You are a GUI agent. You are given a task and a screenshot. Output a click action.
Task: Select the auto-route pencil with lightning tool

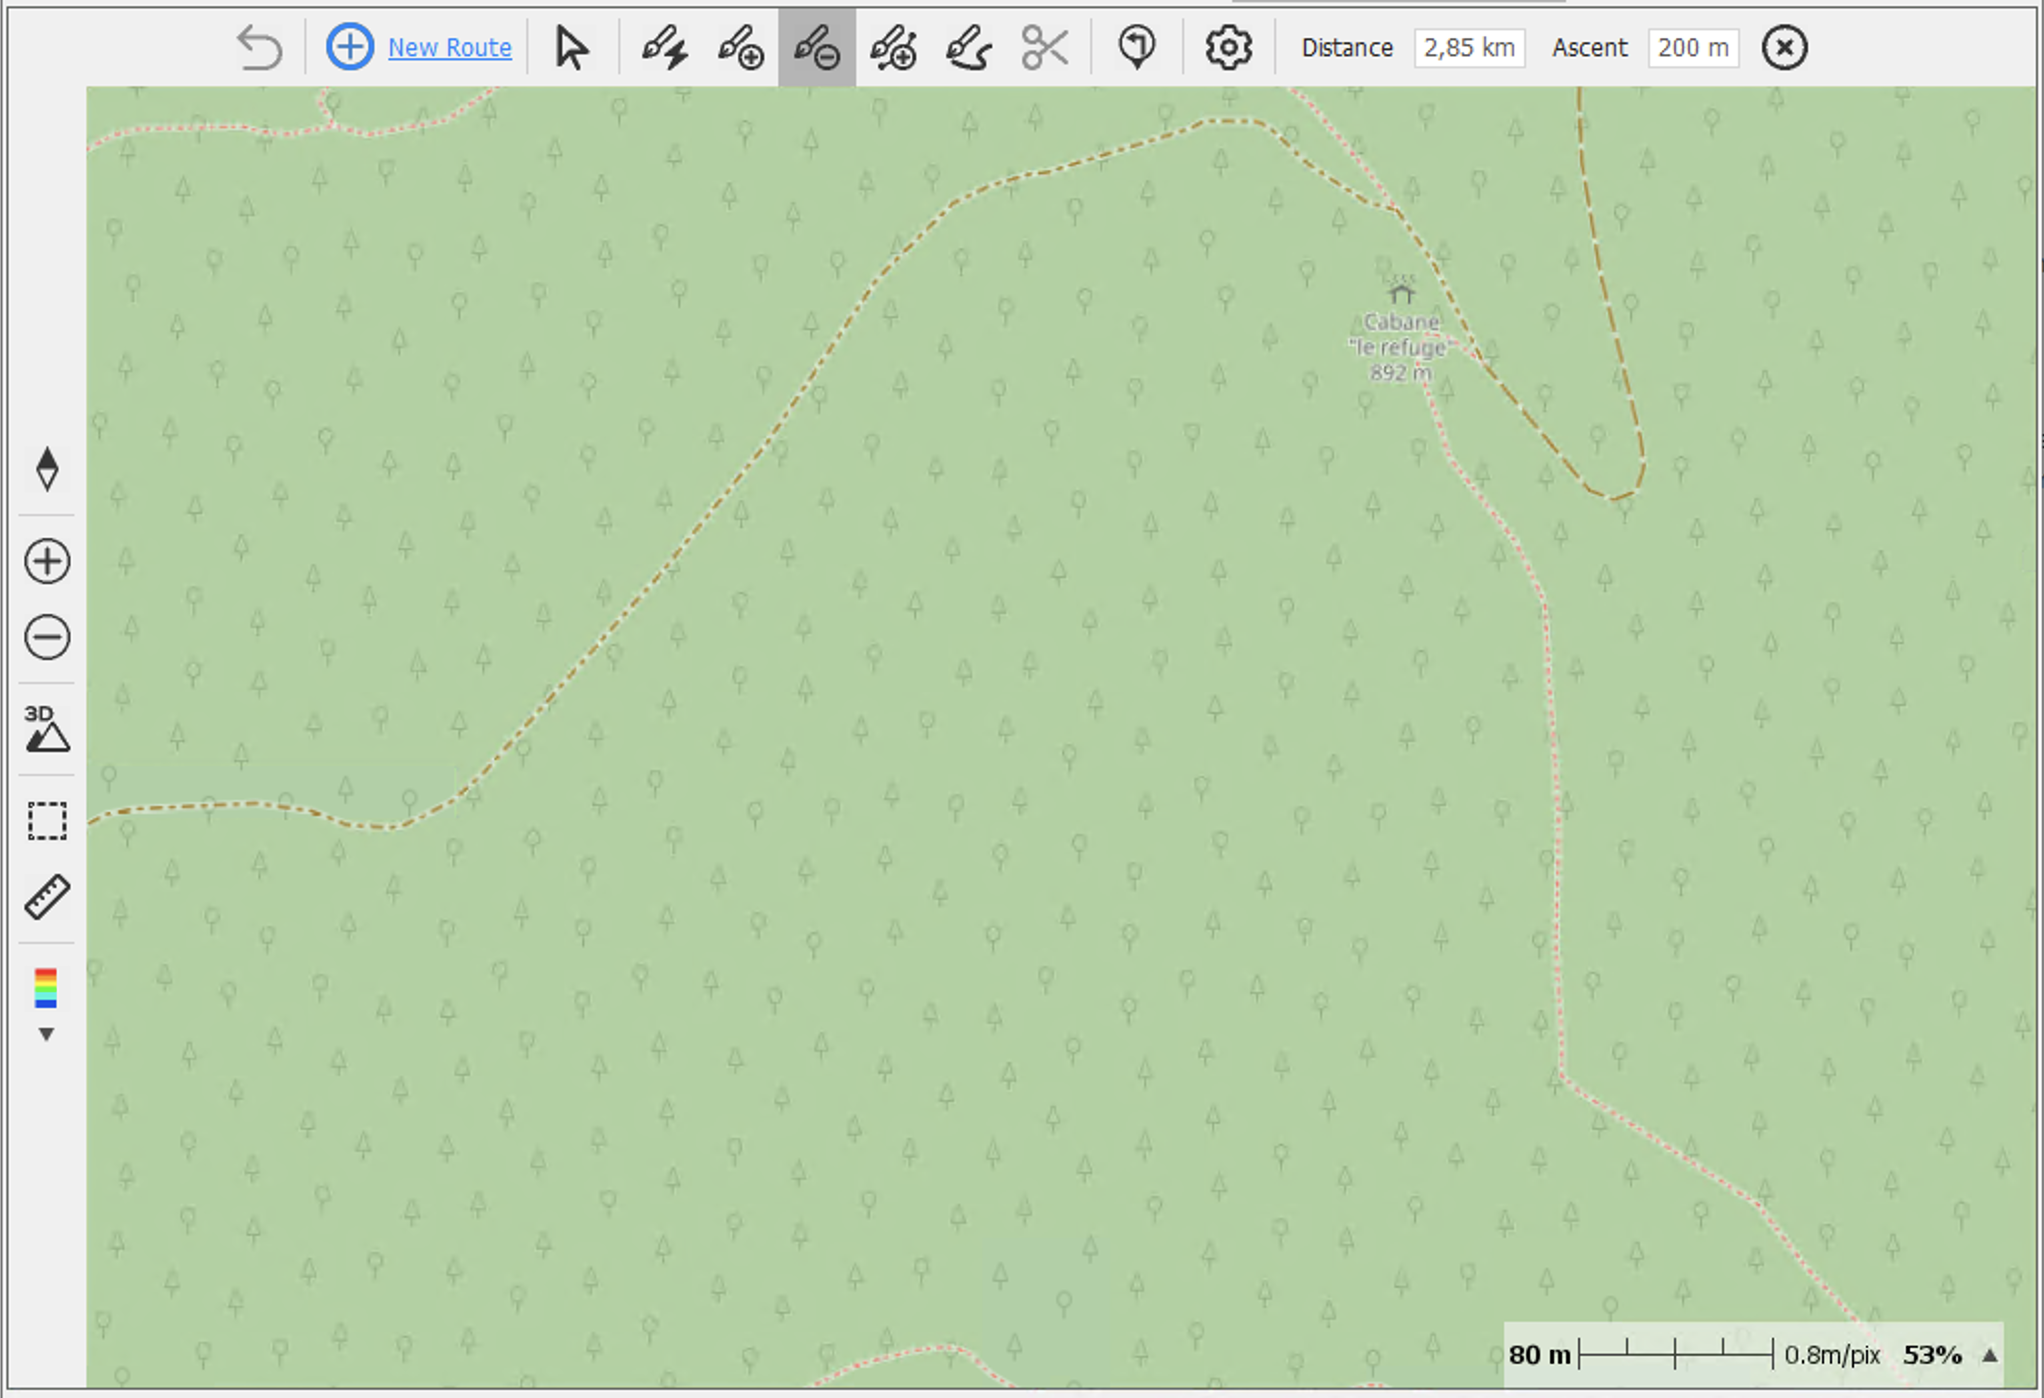(x=664, y=47)
